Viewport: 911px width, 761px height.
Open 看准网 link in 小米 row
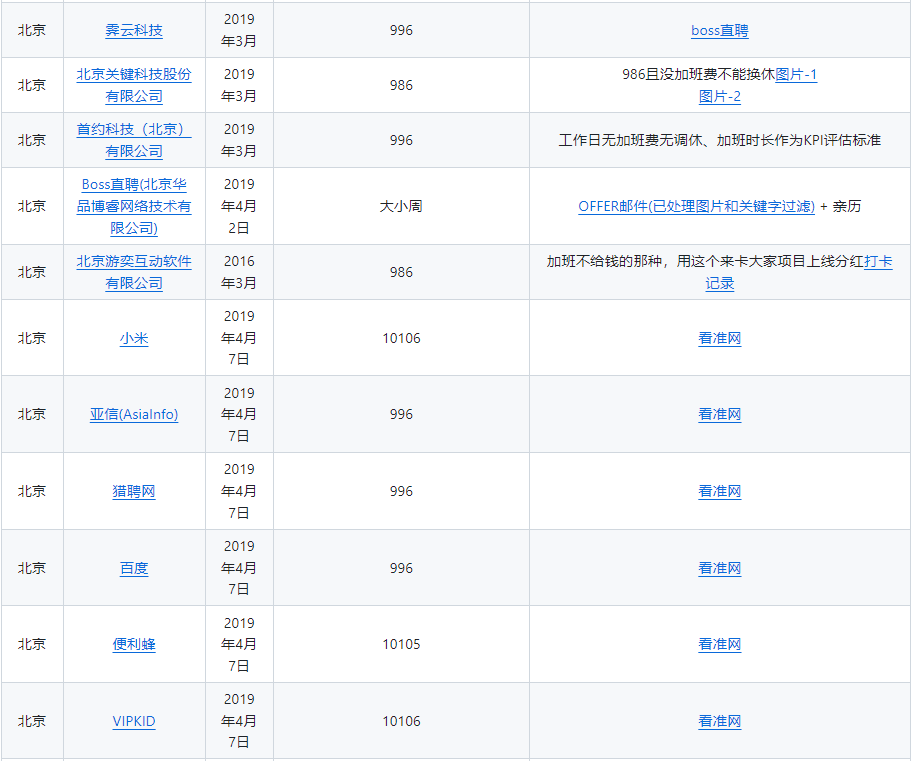[x=719, y=338]
